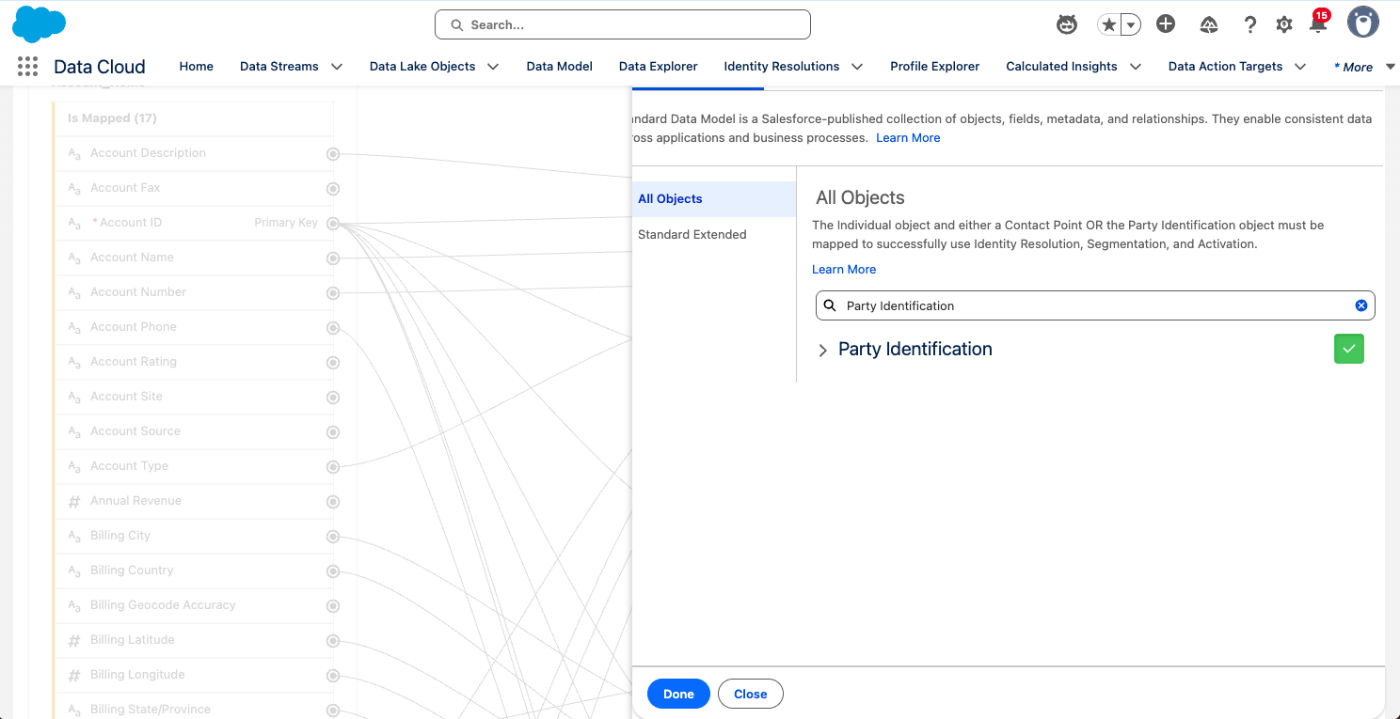Image resolution: width=1400 pixels, height=719 pixels.
Task: Open the App Launcher grid icon
Action: tap(28, 66)
